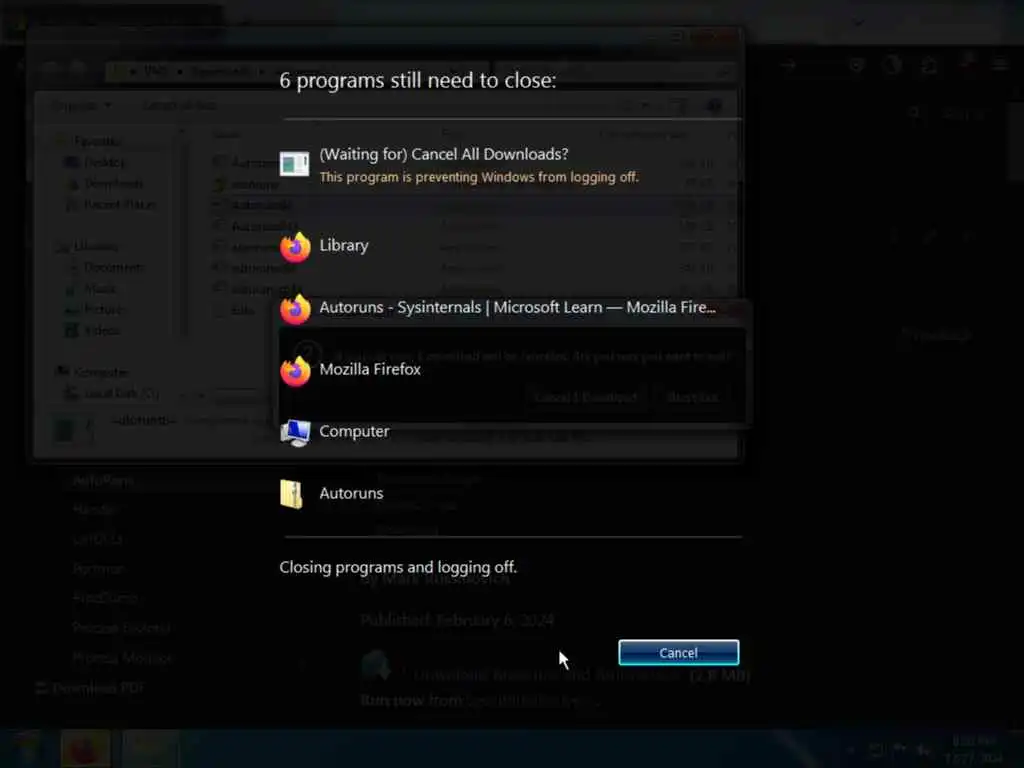Select the Firefox icon beside Library
Viewport: 1024px width, 768px height.
pos(295,247)
